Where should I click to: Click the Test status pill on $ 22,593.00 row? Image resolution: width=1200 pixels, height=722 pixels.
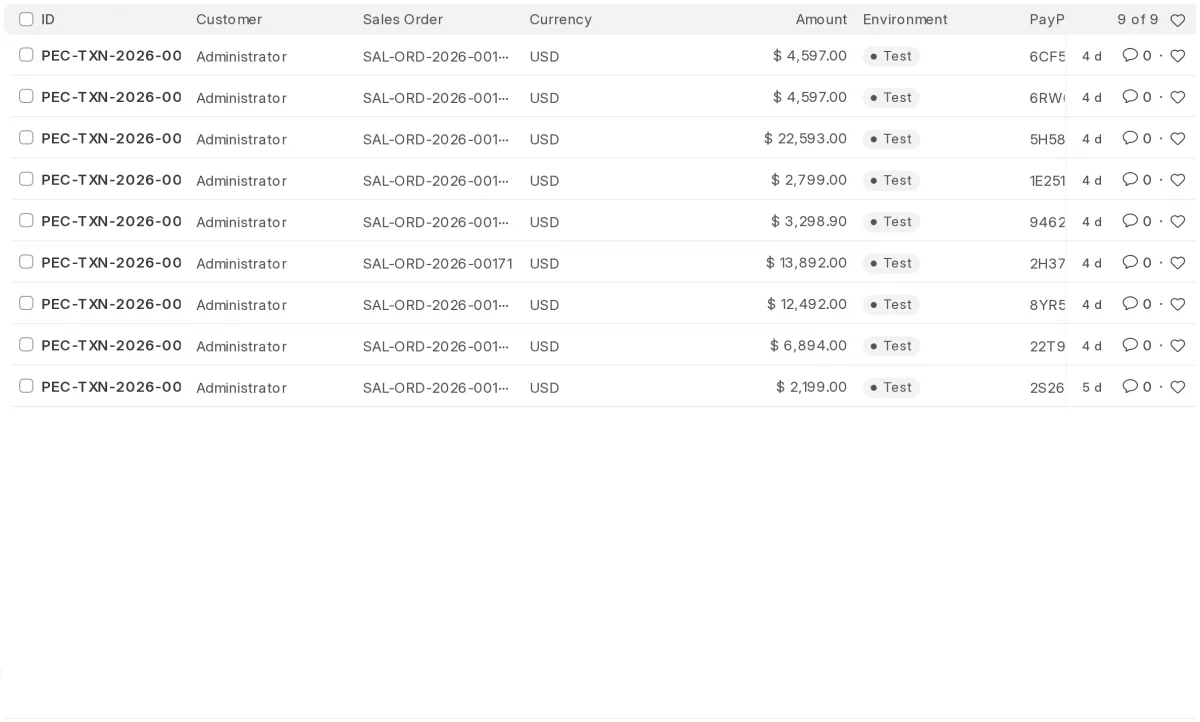[891, 139]
